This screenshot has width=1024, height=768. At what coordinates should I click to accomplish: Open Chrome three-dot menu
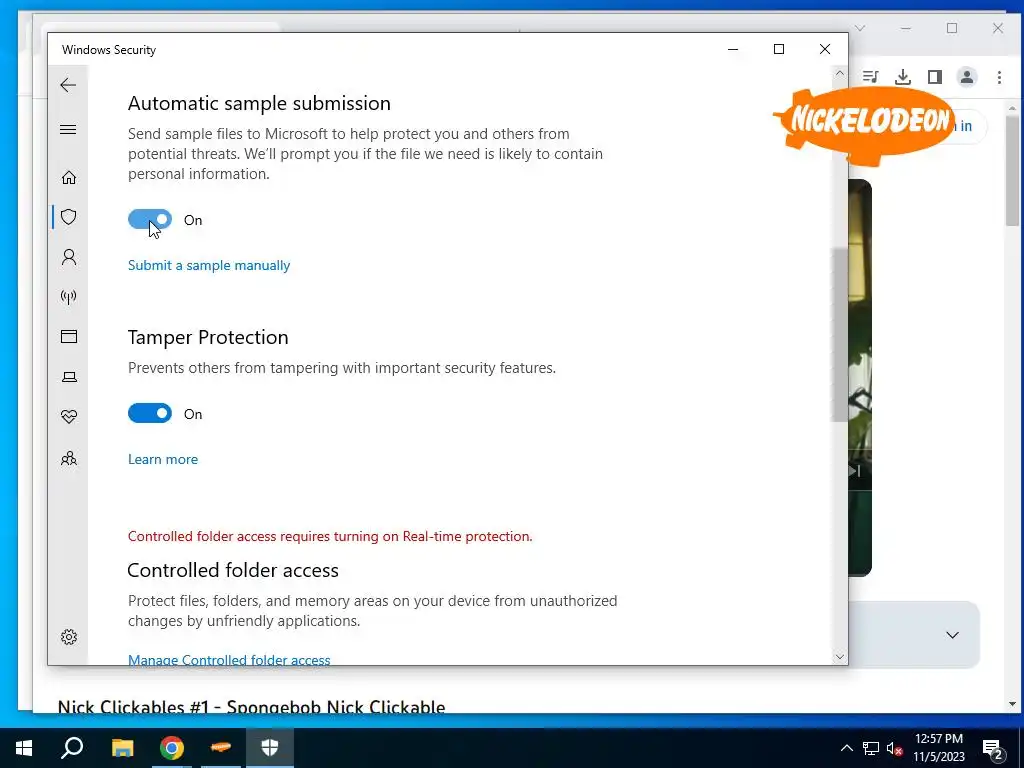pyautogui.click(x=999, y=77)
